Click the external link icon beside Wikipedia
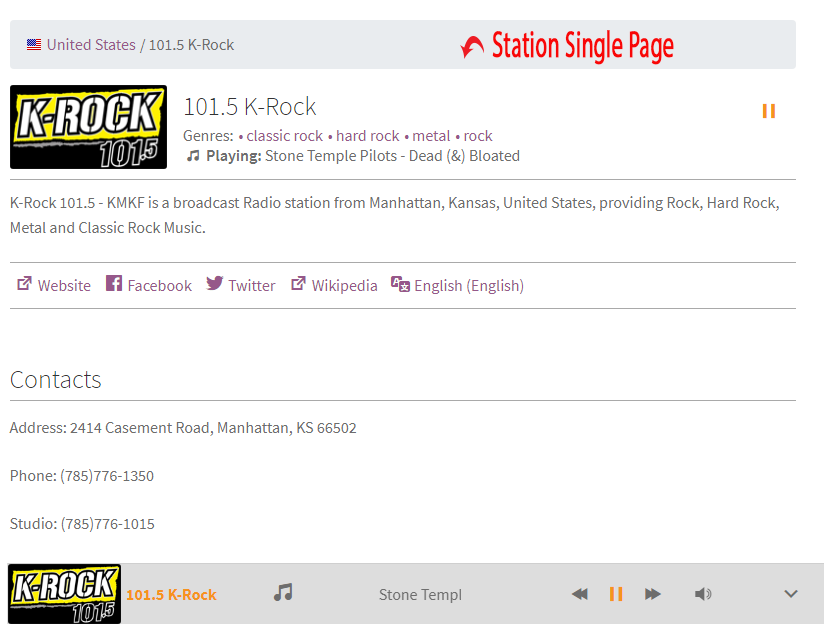Screen dimensions: 824x624 (x=298, y=284)
